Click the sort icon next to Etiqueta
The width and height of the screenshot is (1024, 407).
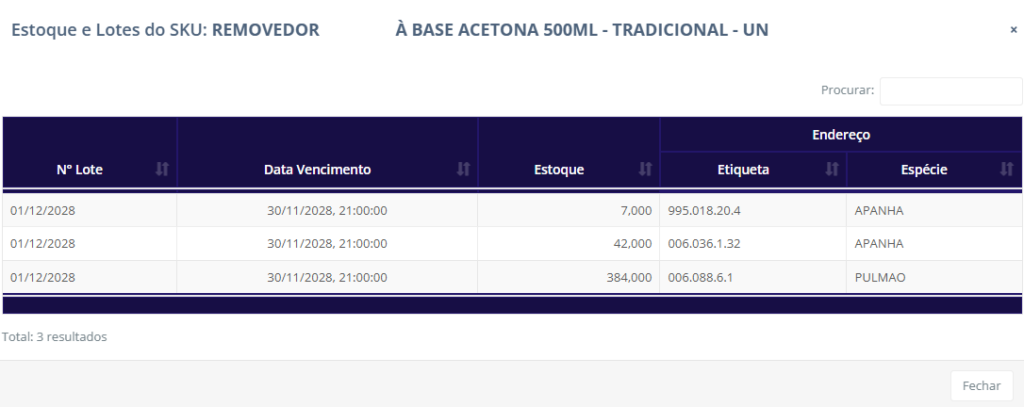click(831, 170)
